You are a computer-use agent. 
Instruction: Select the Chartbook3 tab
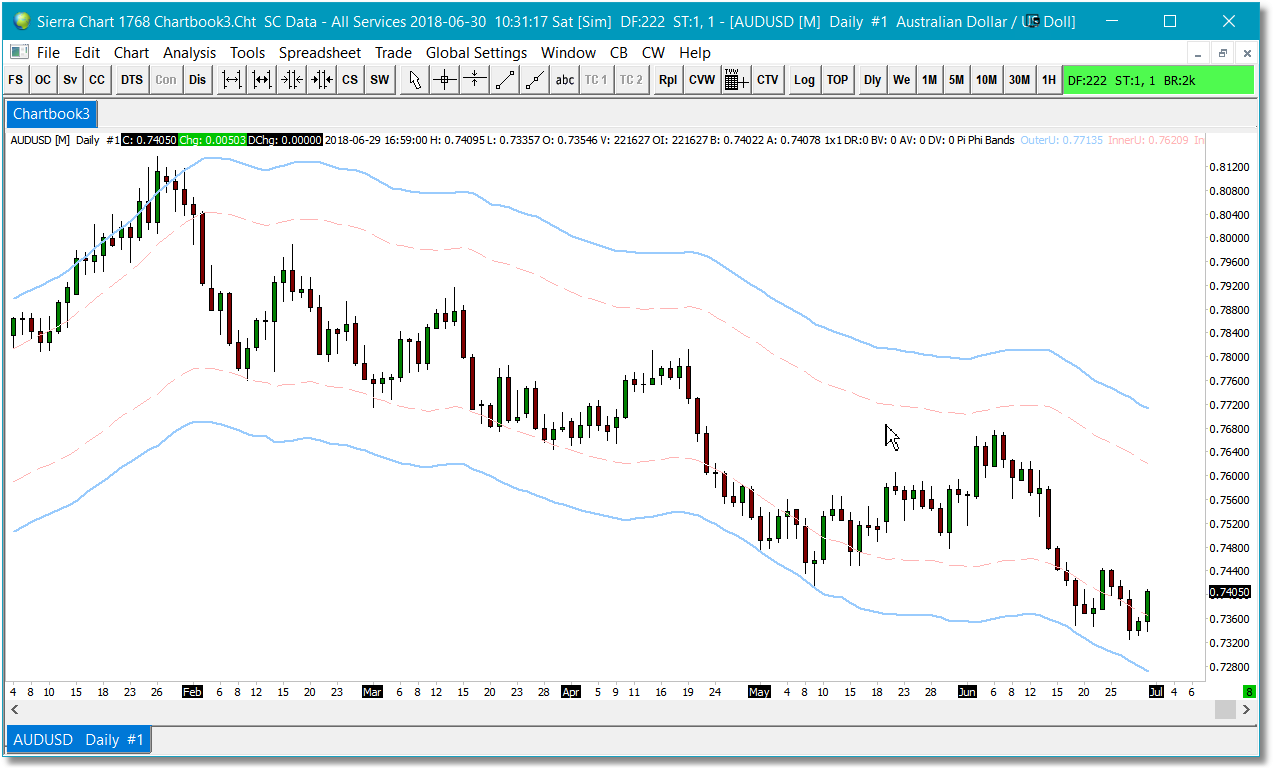coord(51,114)
